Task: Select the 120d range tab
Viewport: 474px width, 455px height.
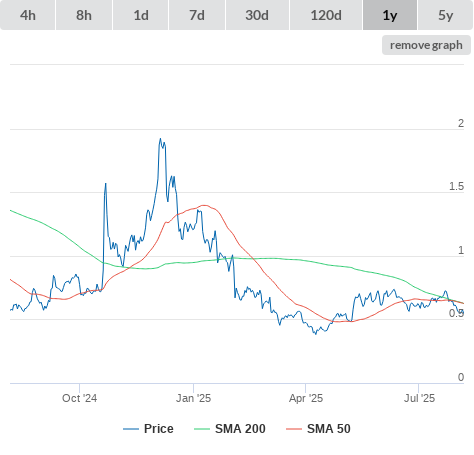Action: pos(326,15)
